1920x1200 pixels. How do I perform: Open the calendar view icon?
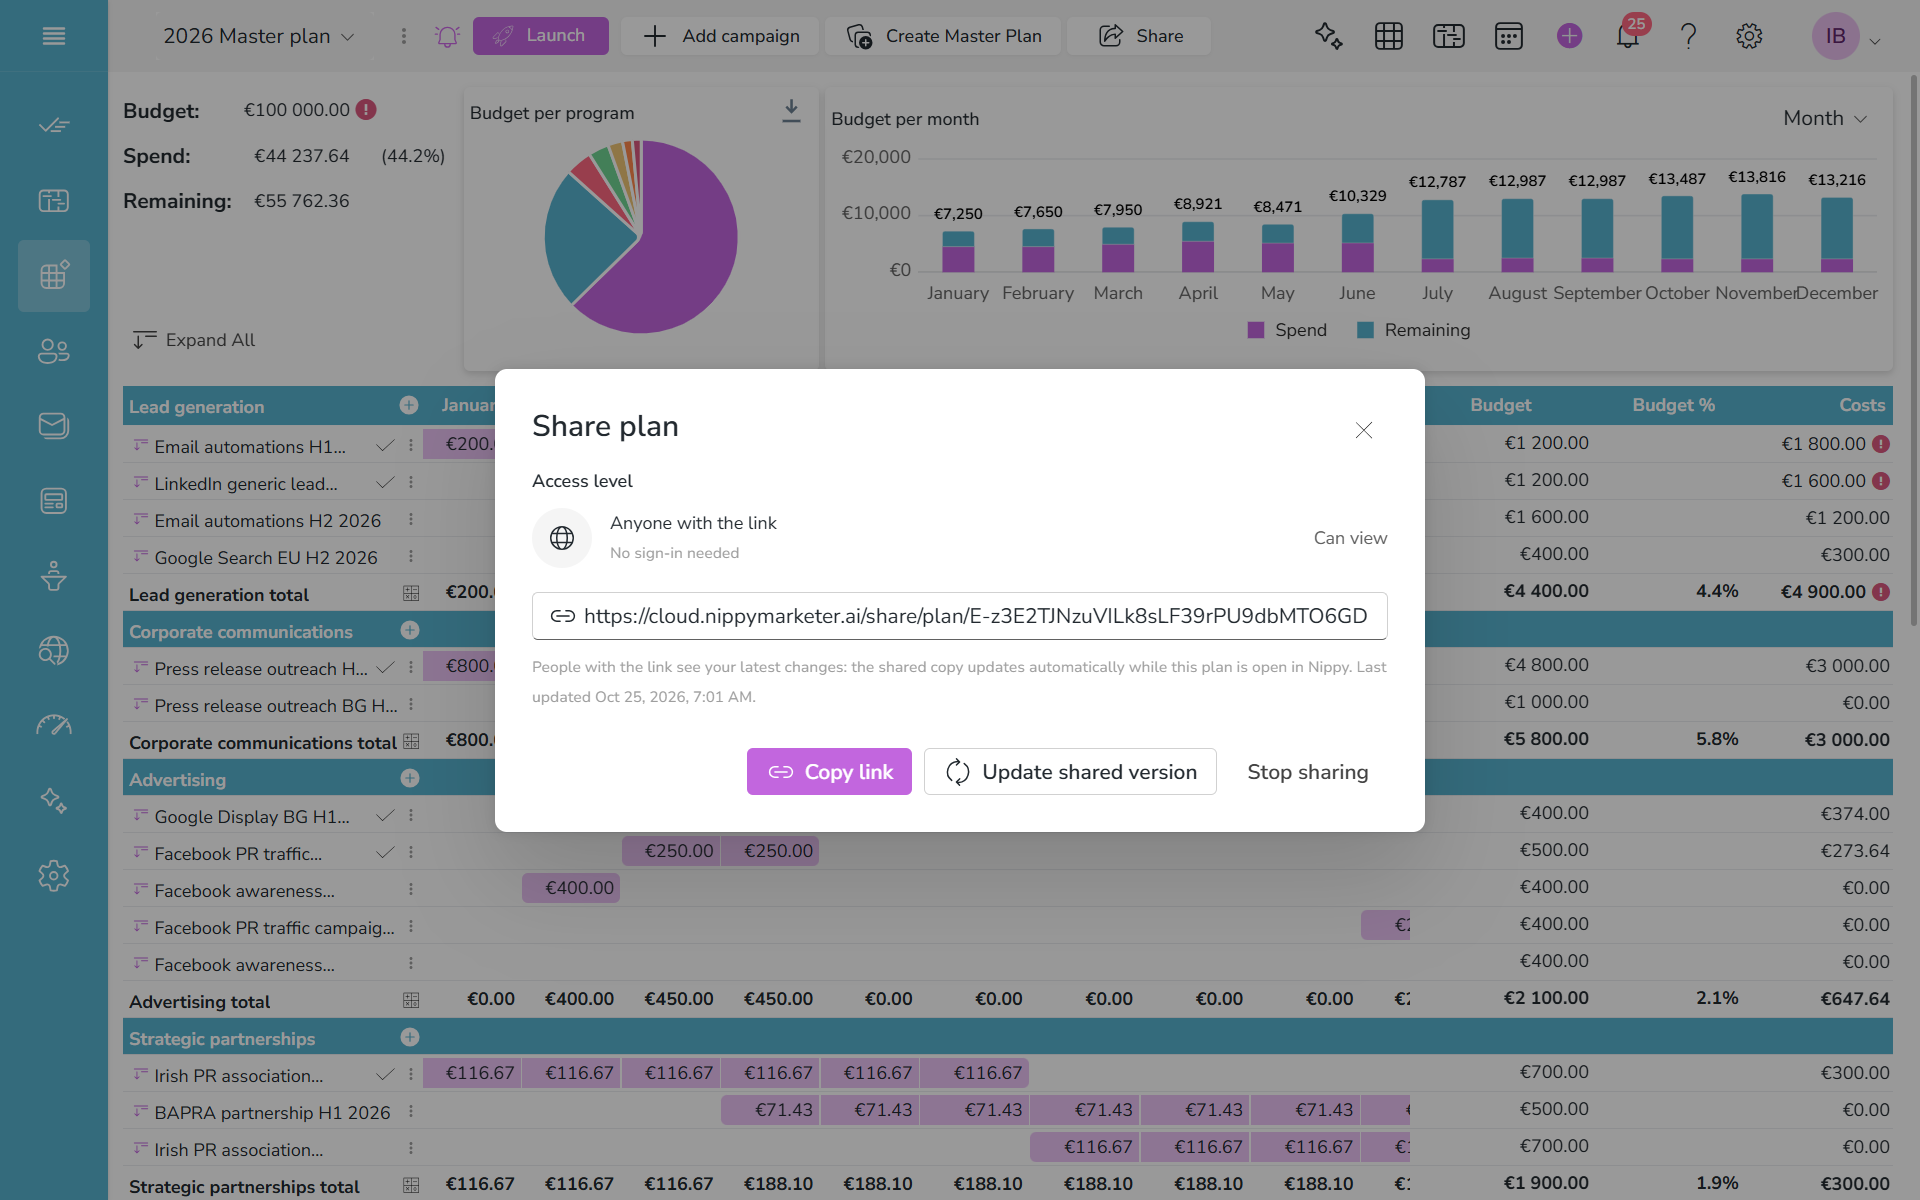1509,36
